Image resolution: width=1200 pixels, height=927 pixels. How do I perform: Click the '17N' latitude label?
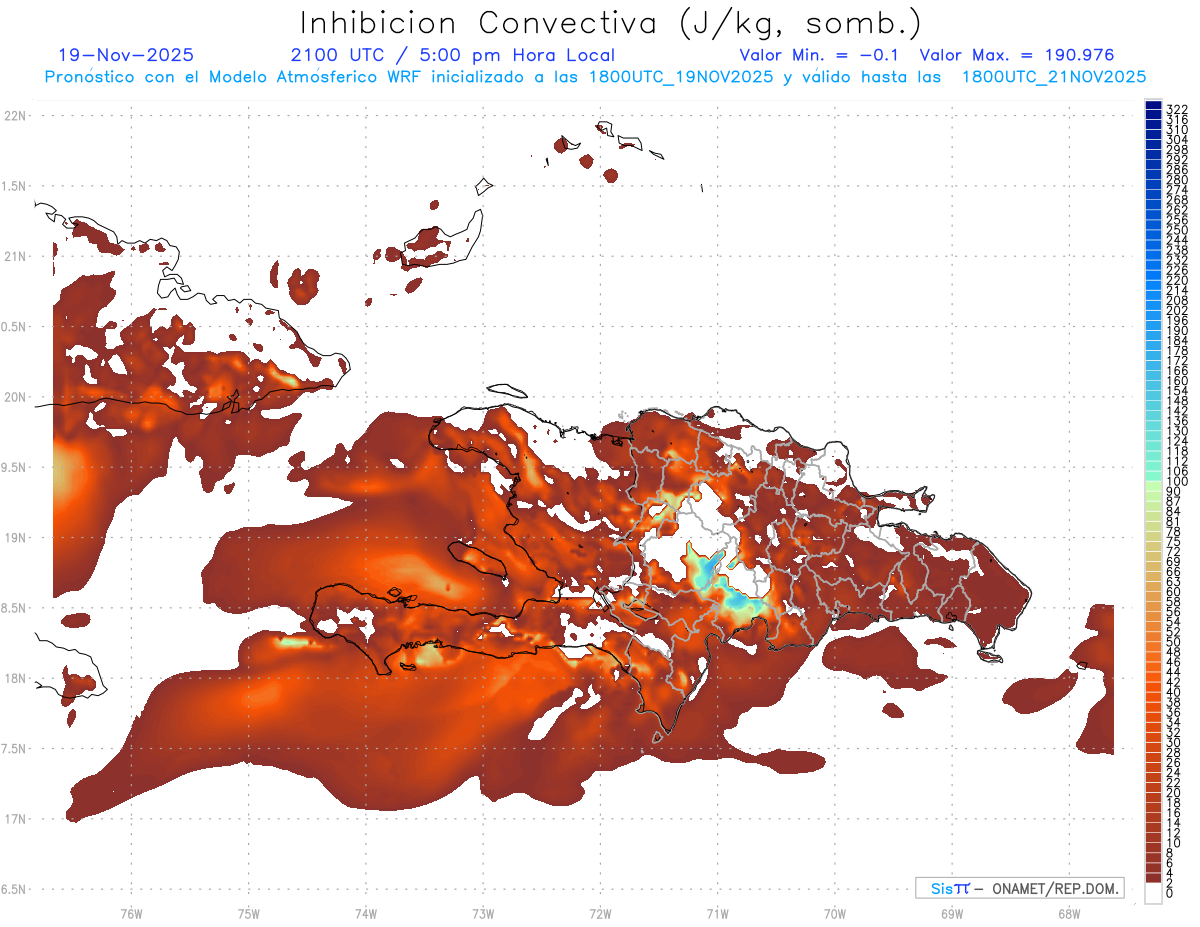pos(14,819)
